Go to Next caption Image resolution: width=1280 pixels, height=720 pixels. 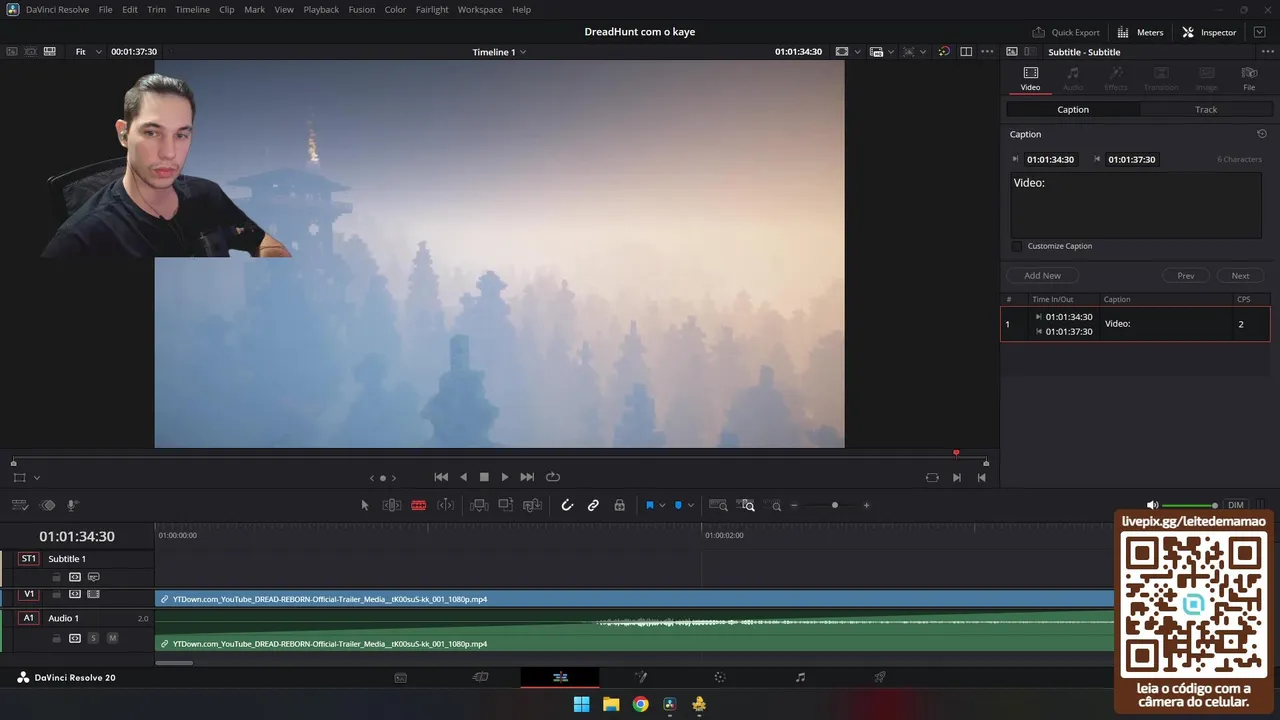click(1240, 276)
